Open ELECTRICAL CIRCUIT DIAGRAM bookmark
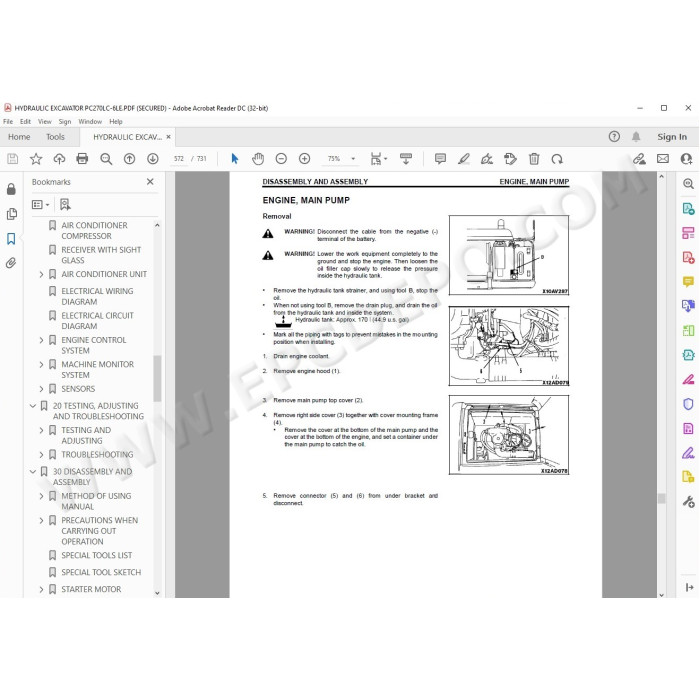700x700 pixels. [x=98, y=321]
